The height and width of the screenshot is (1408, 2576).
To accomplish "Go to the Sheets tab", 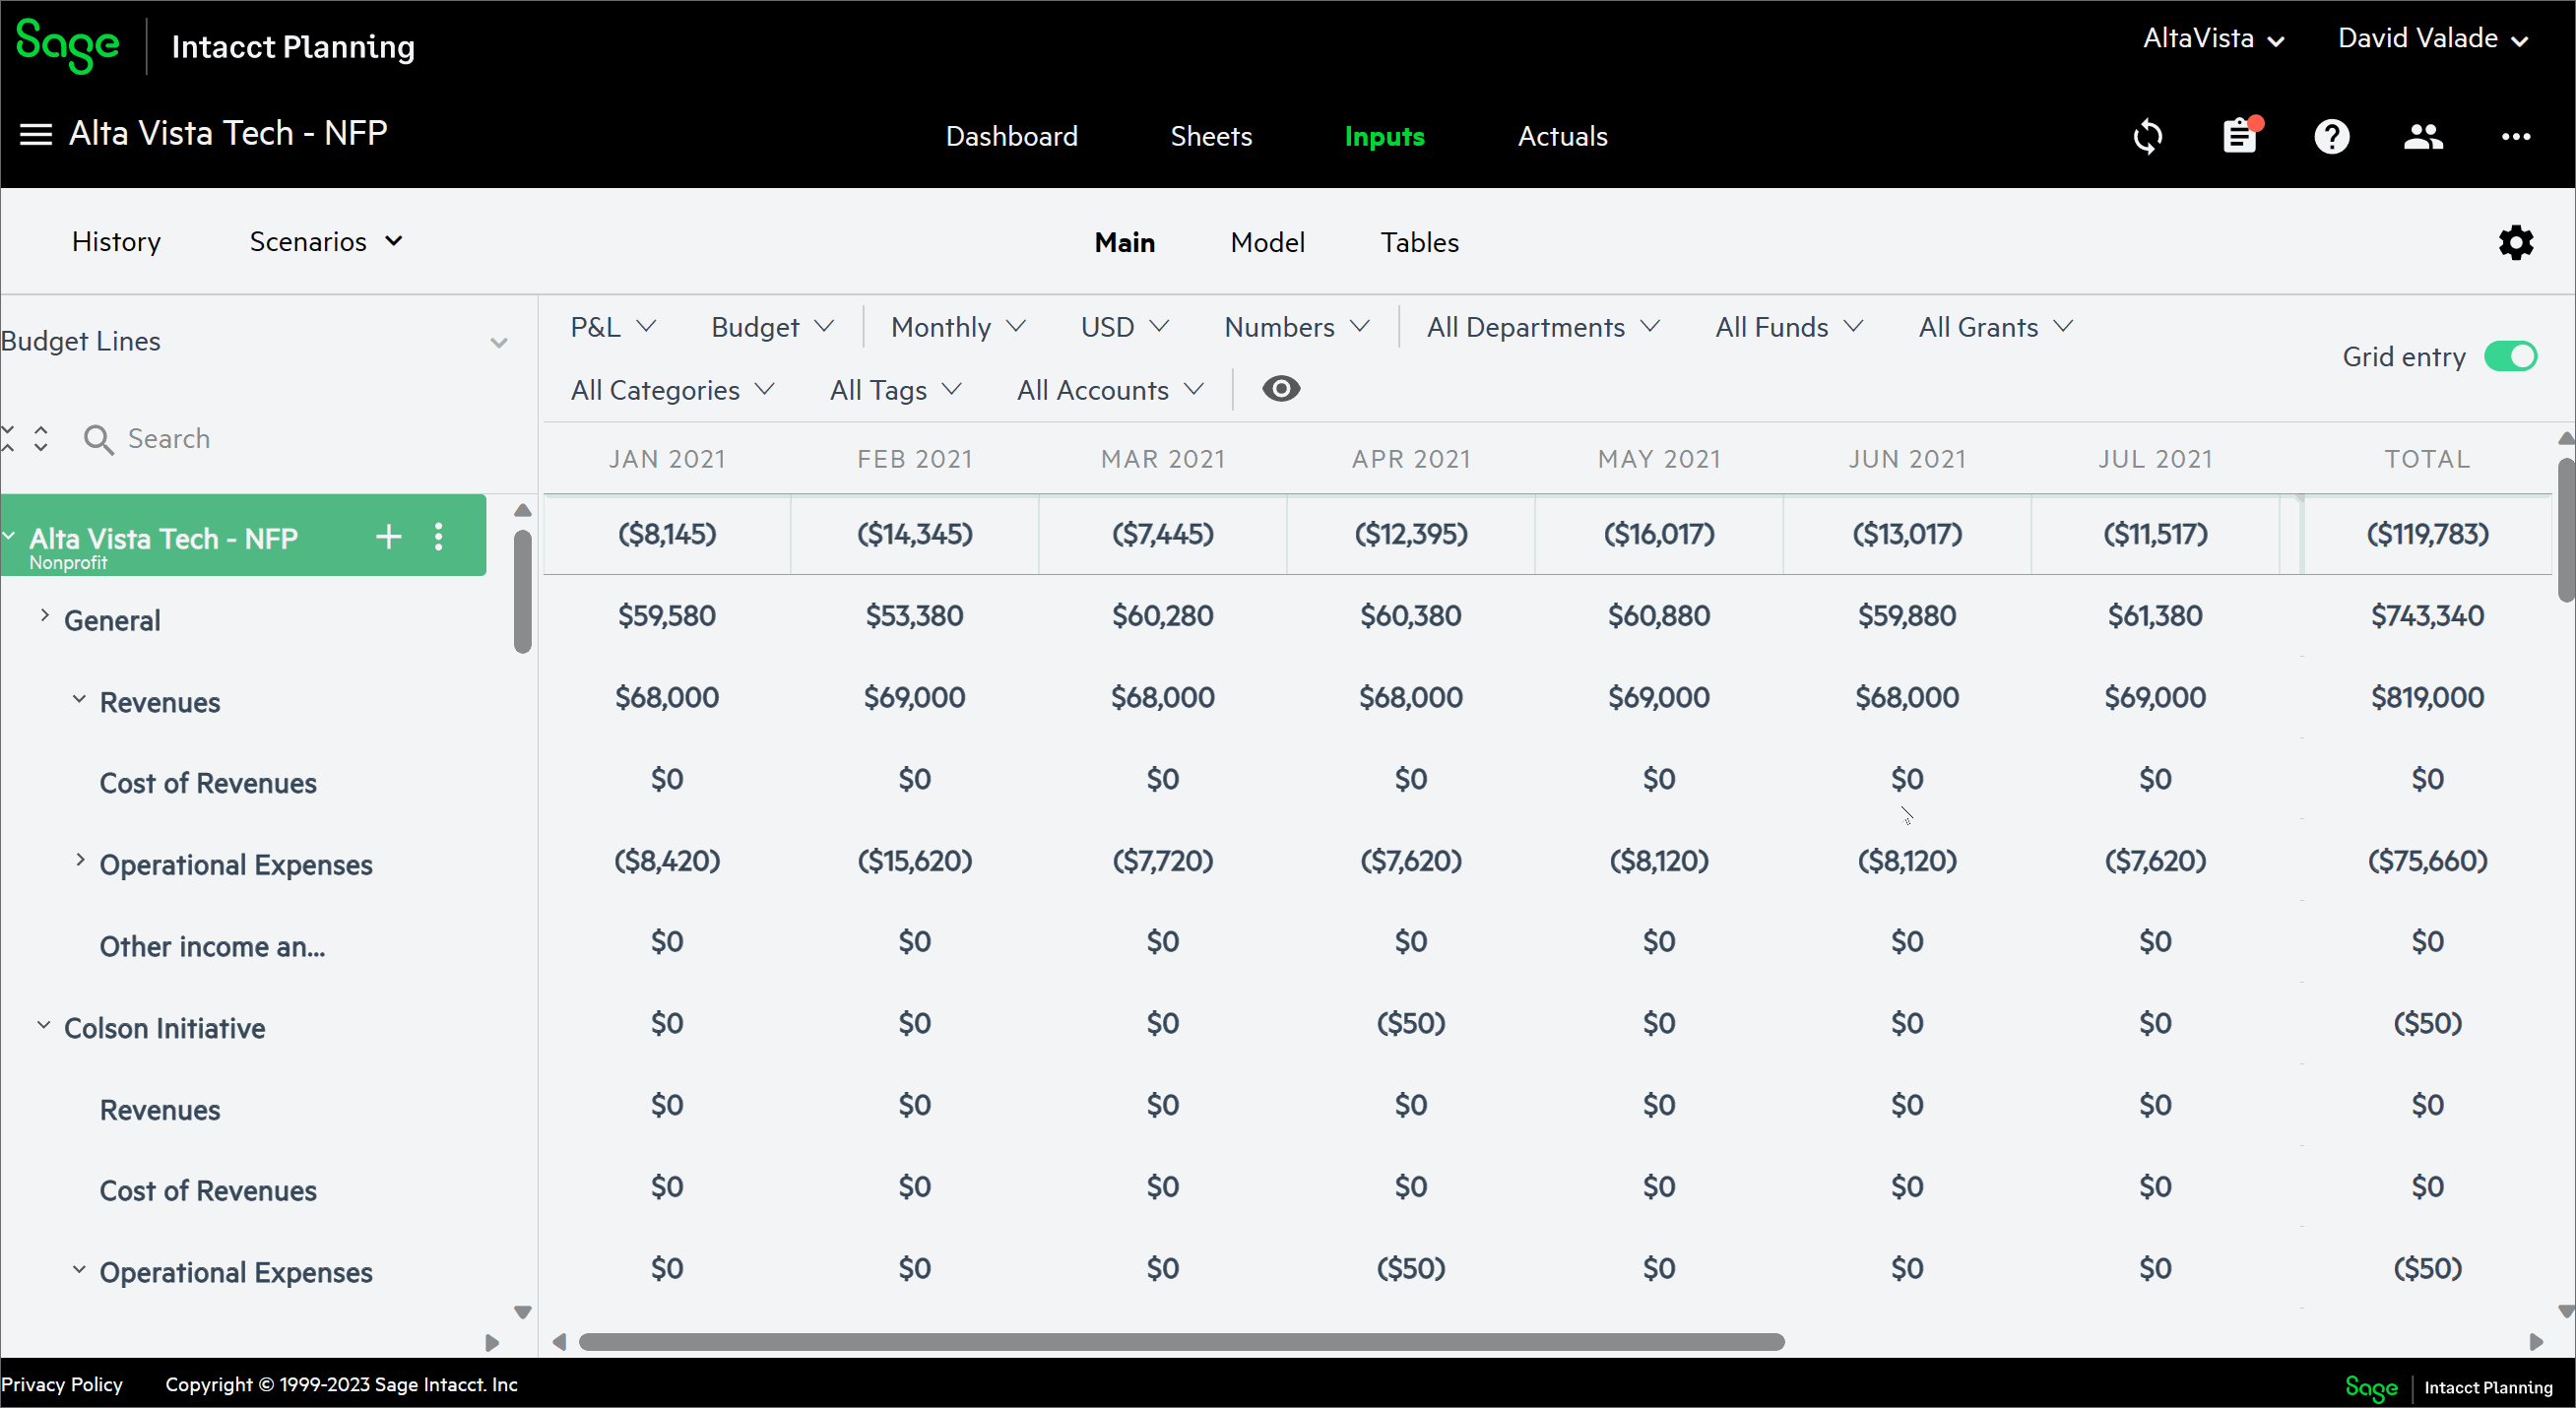I will tap(1210, 136).
